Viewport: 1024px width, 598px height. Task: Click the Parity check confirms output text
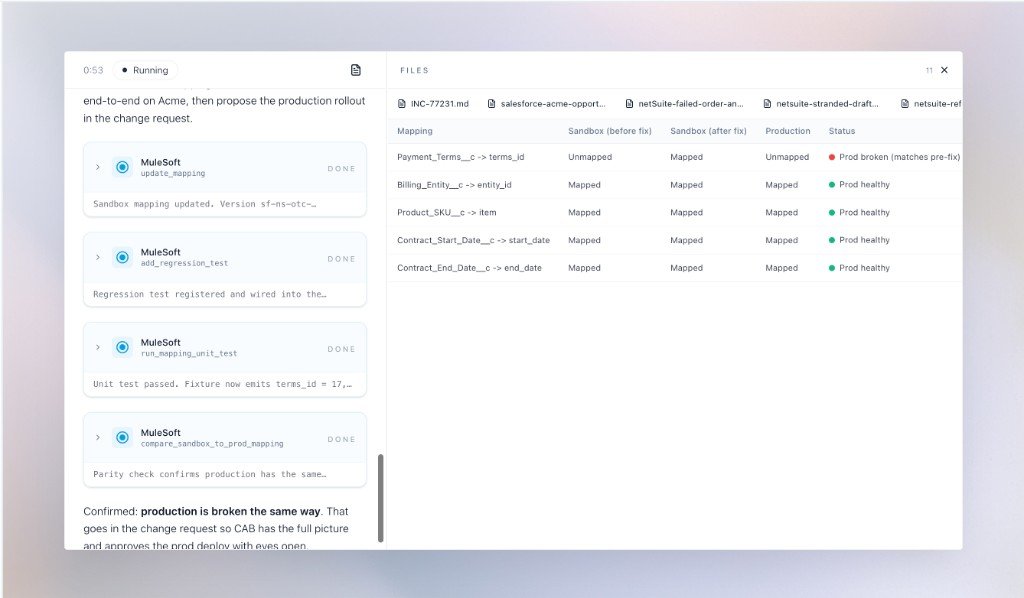[210, 474]
